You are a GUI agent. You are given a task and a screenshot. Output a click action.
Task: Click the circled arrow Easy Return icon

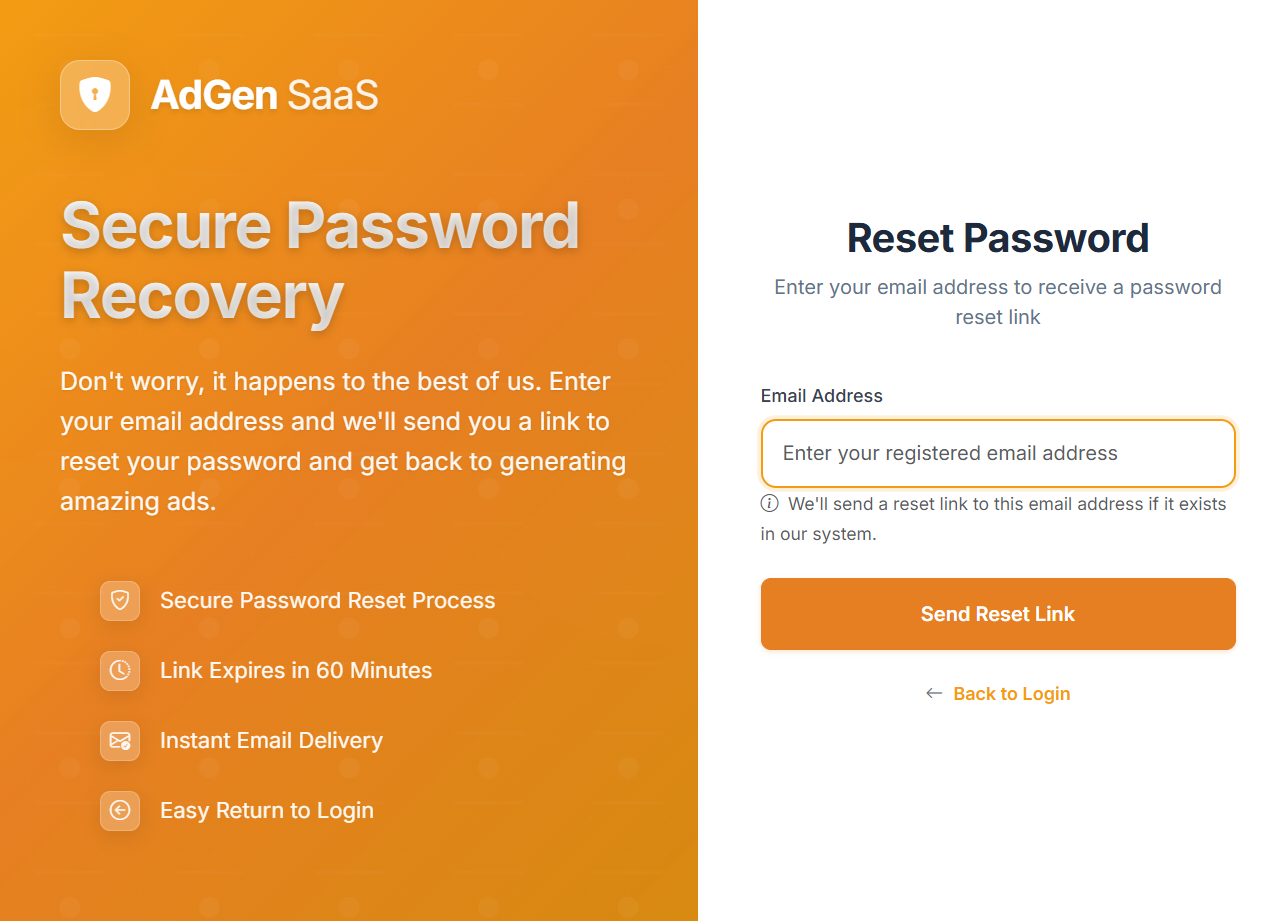point(120,811)
